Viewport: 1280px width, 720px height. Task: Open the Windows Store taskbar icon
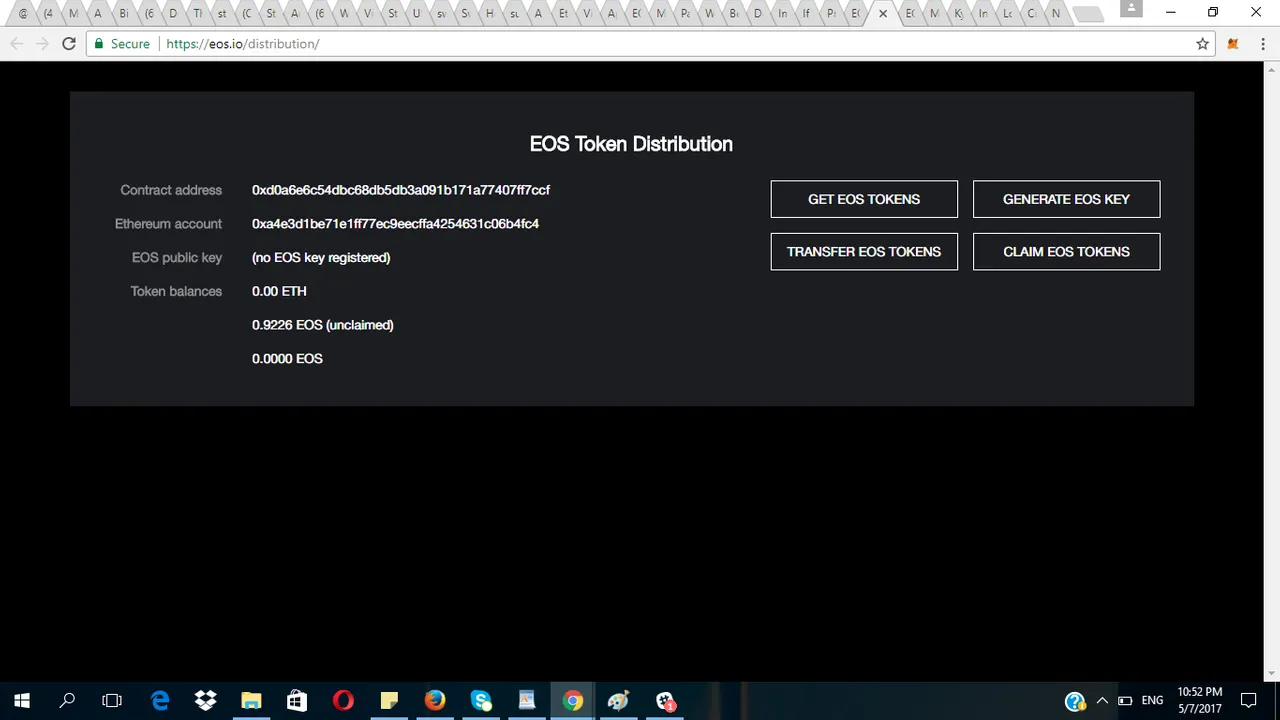point(297,701)
